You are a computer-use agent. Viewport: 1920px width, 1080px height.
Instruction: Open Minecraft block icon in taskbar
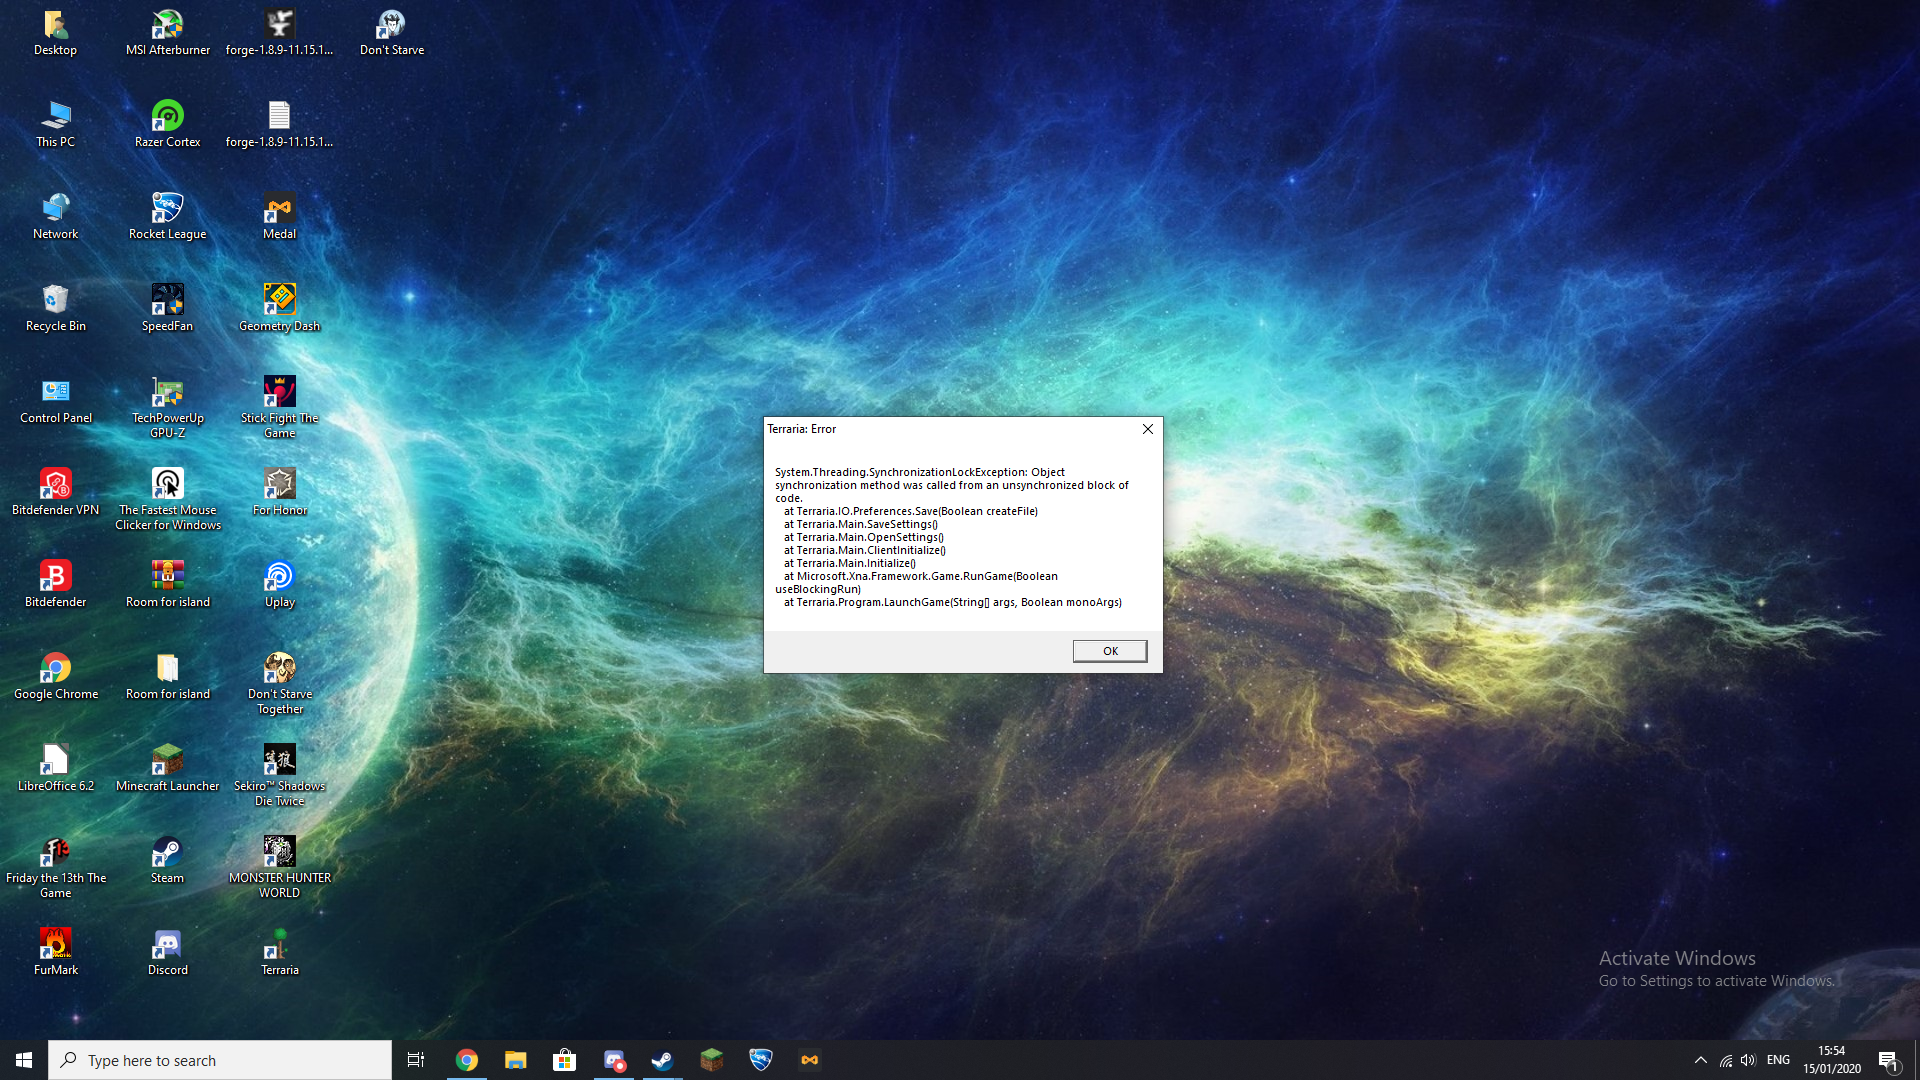711,1060
